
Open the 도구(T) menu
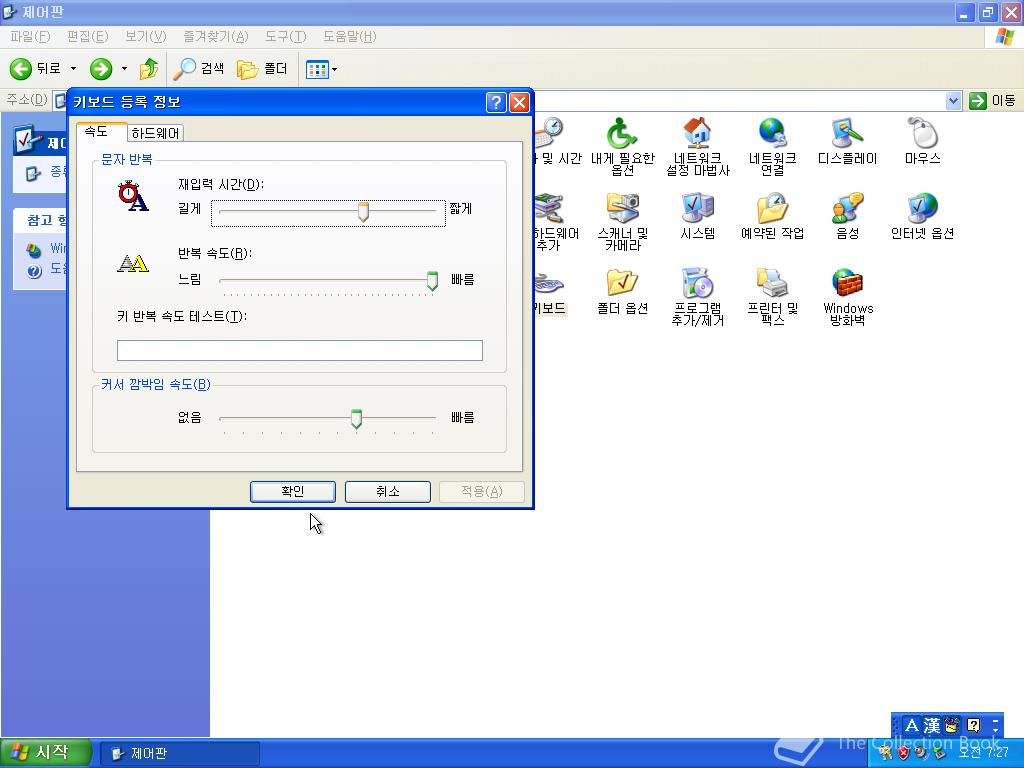[285, 37]
